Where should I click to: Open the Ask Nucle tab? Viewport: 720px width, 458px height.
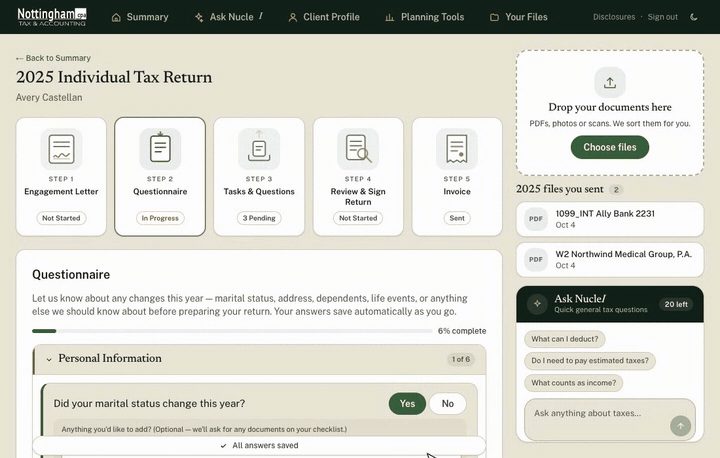(229, 17)
